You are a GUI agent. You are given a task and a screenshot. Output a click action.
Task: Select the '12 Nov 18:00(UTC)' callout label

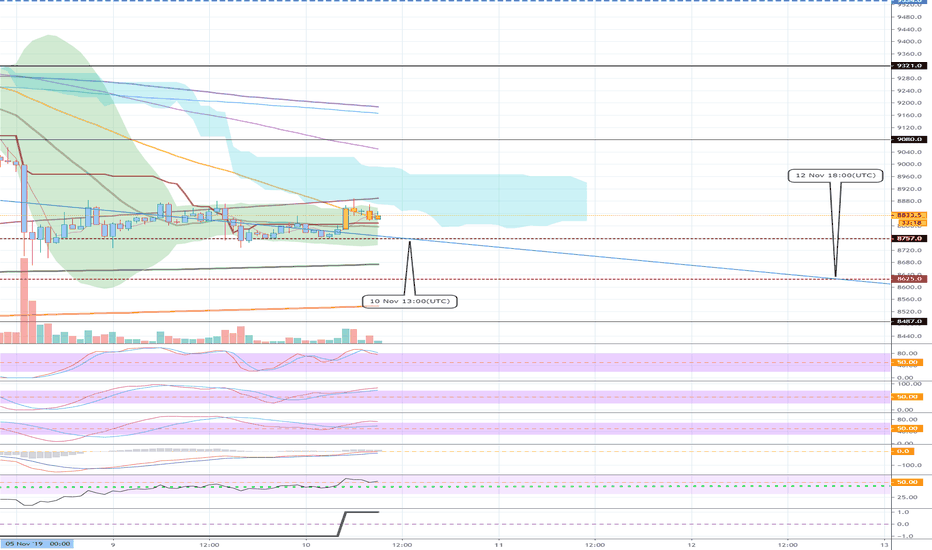pos(835,175)
